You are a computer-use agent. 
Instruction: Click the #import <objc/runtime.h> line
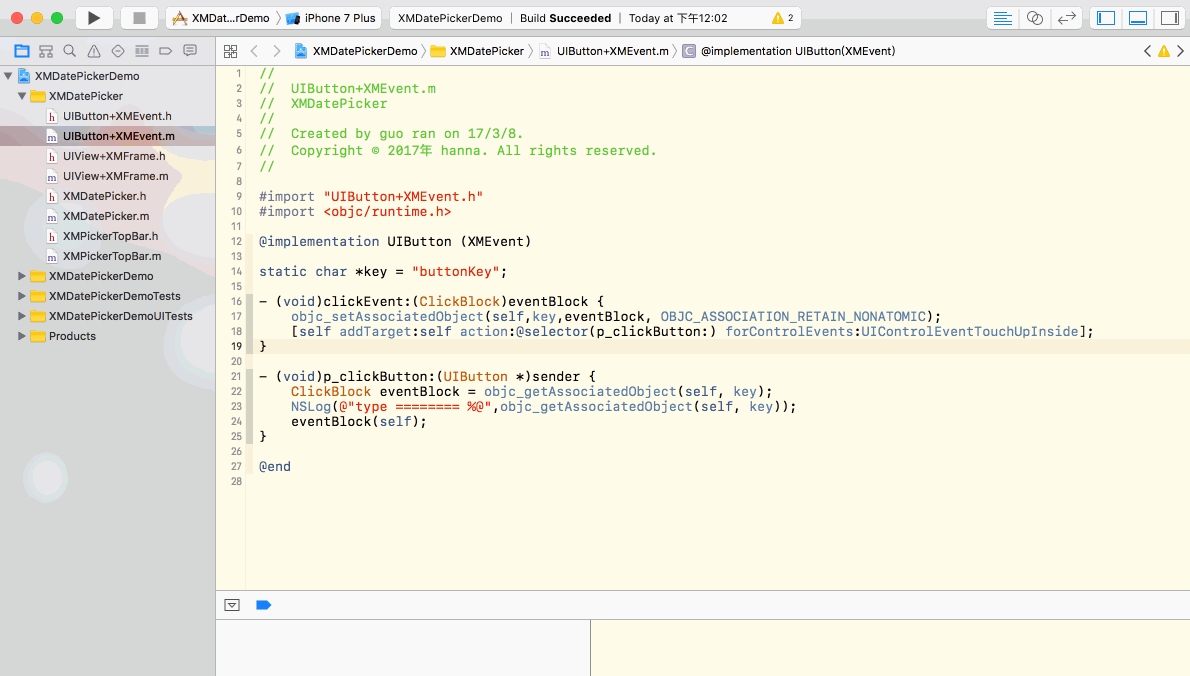pos(355,212)
